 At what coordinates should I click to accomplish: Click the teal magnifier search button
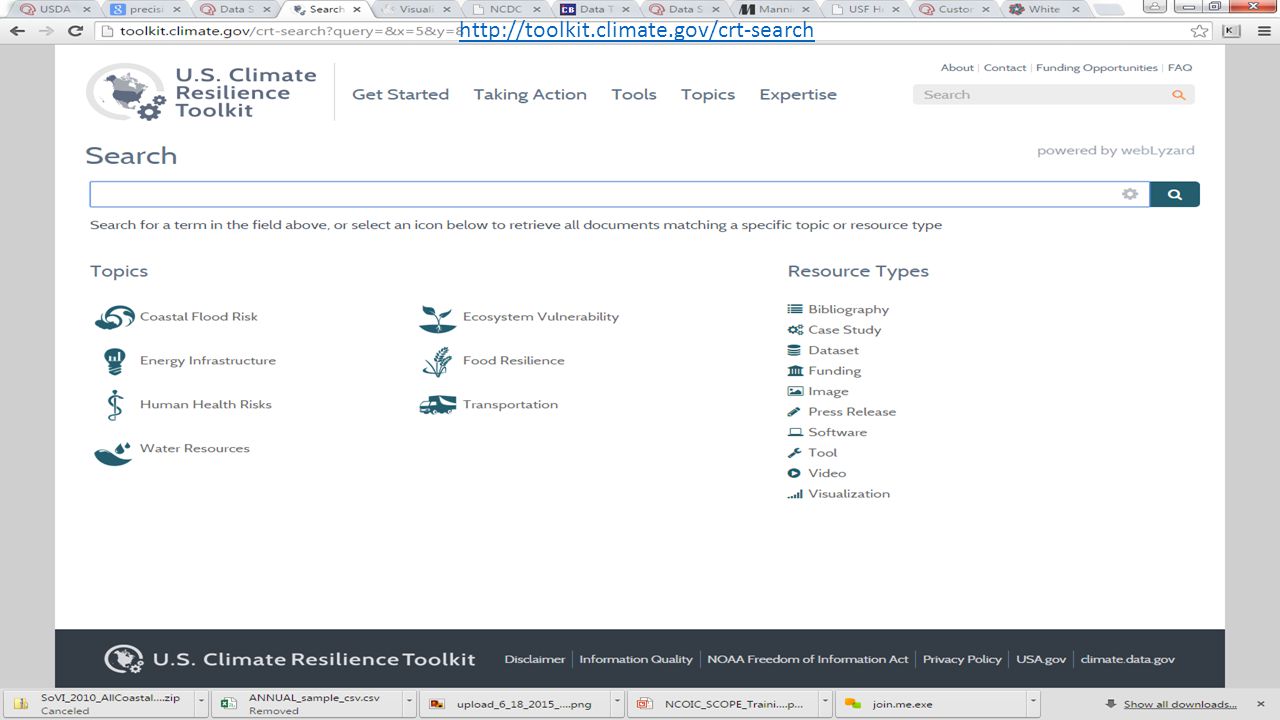coord(1175,194)
